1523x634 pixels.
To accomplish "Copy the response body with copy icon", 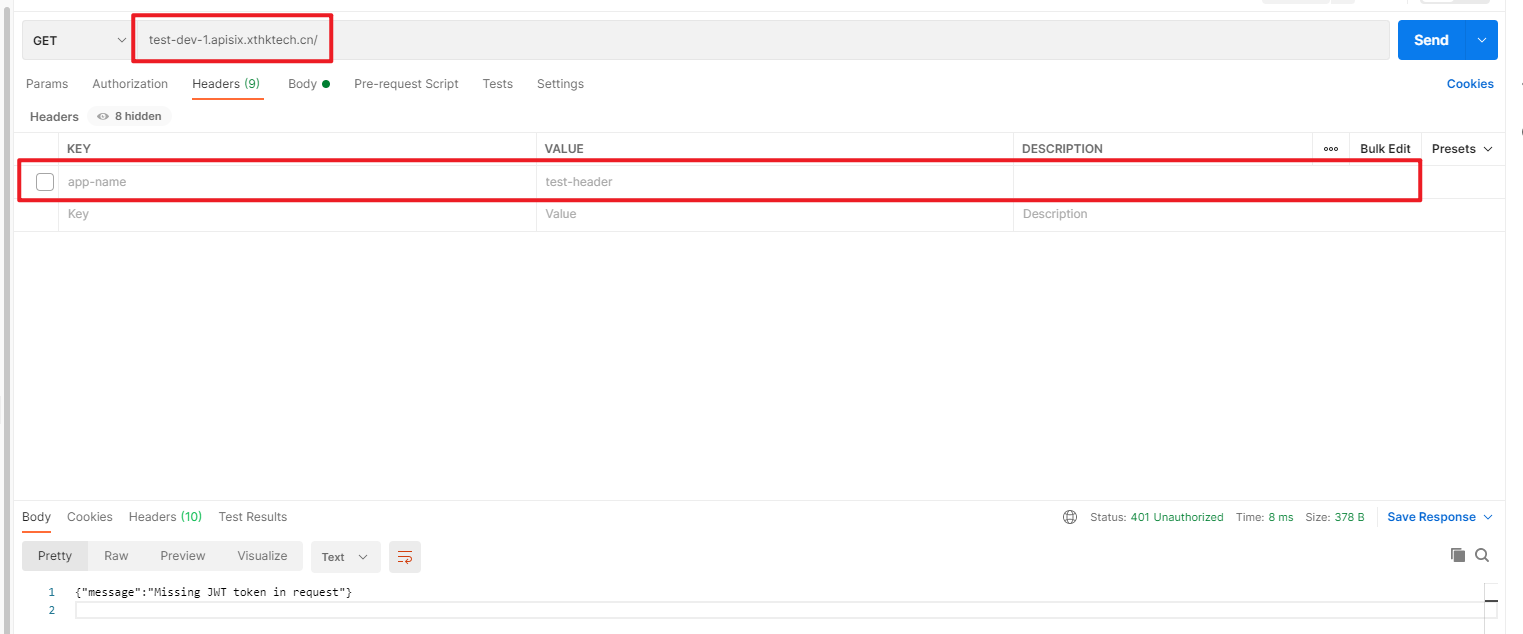I will [1458, 555].
